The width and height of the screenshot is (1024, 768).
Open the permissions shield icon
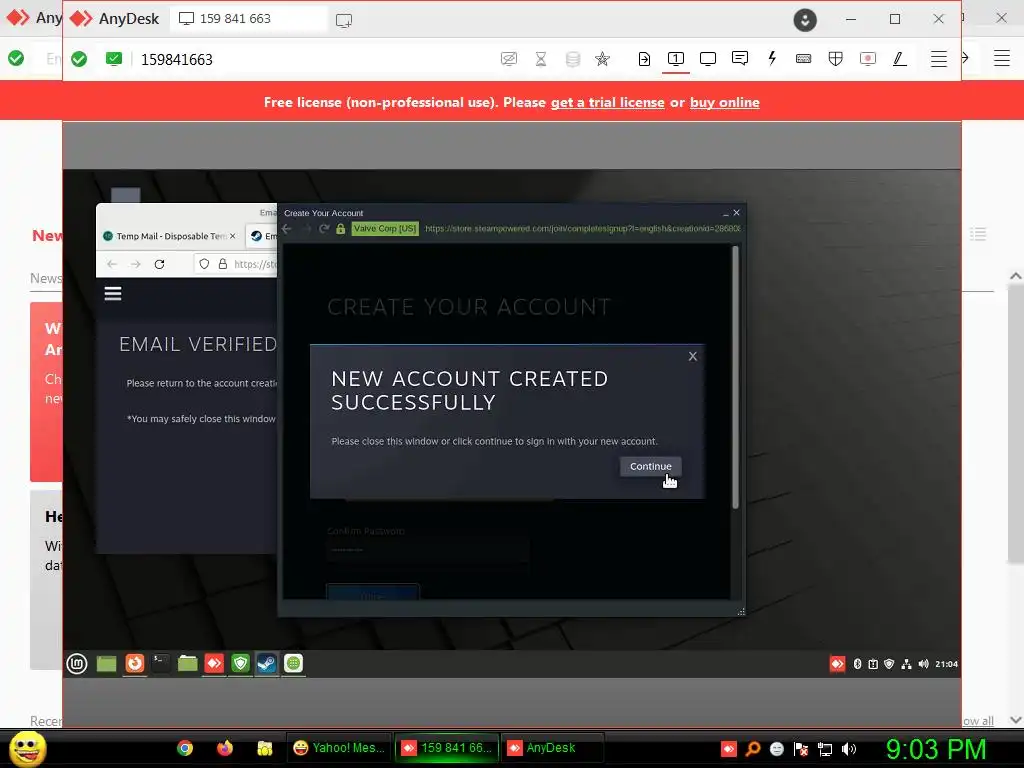pos(835,59)
